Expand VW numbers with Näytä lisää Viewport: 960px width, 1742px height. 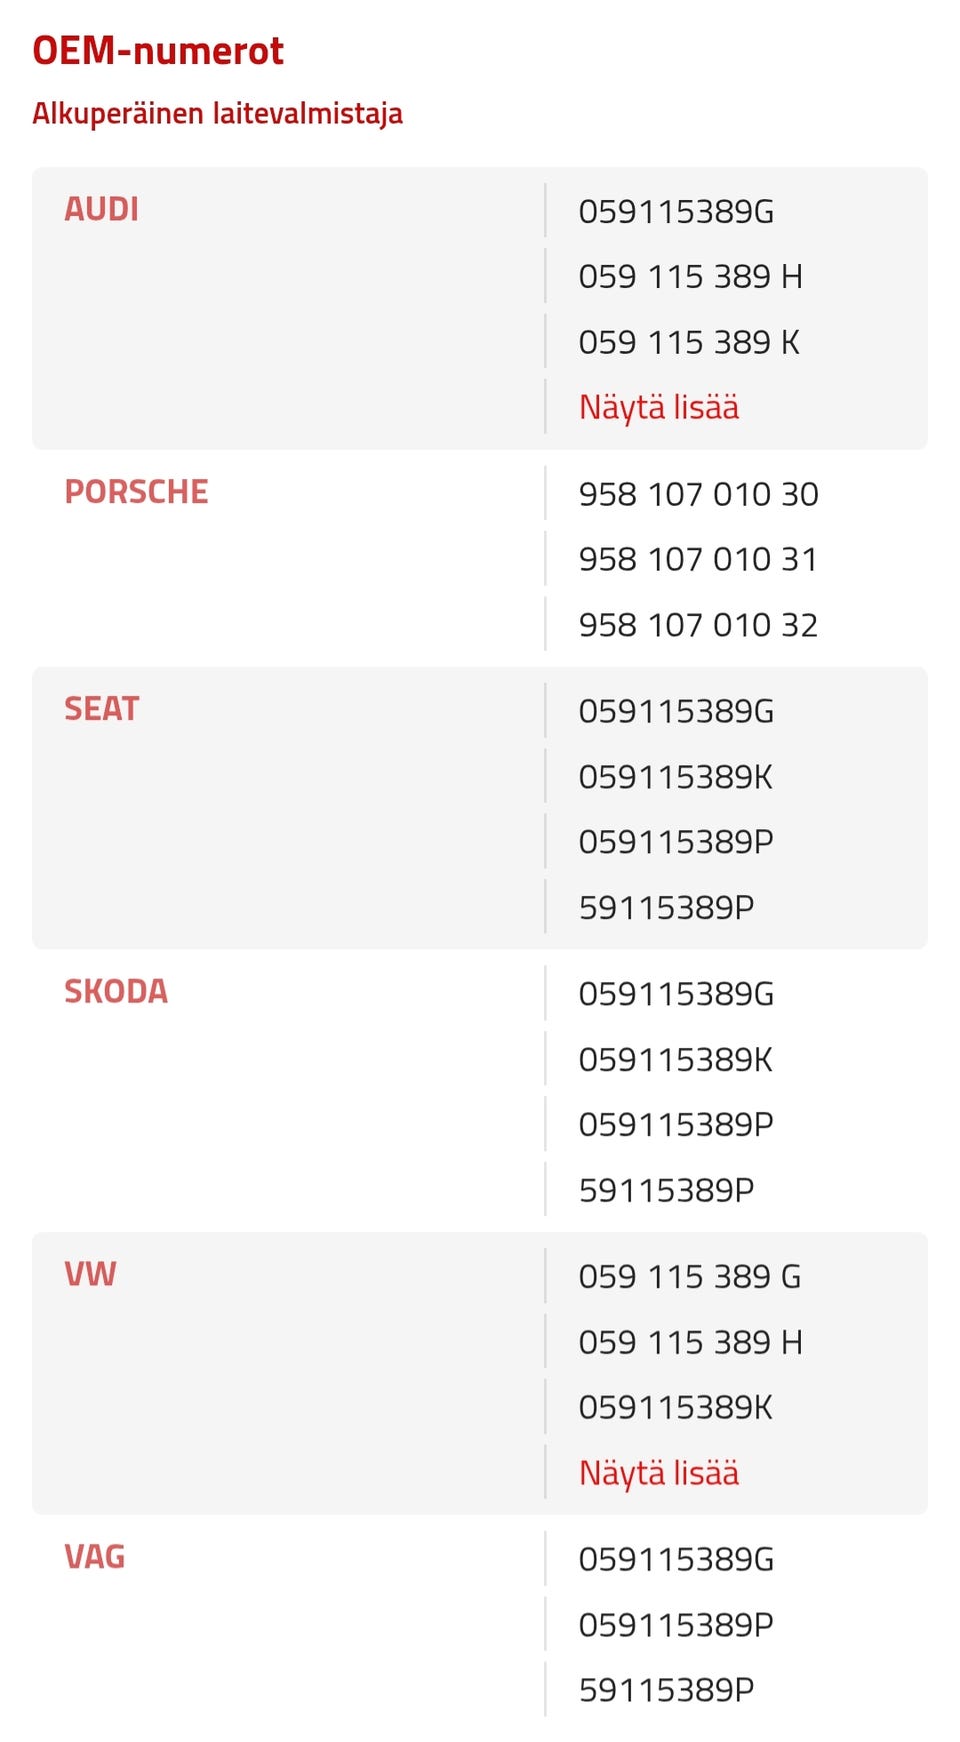659,1473
